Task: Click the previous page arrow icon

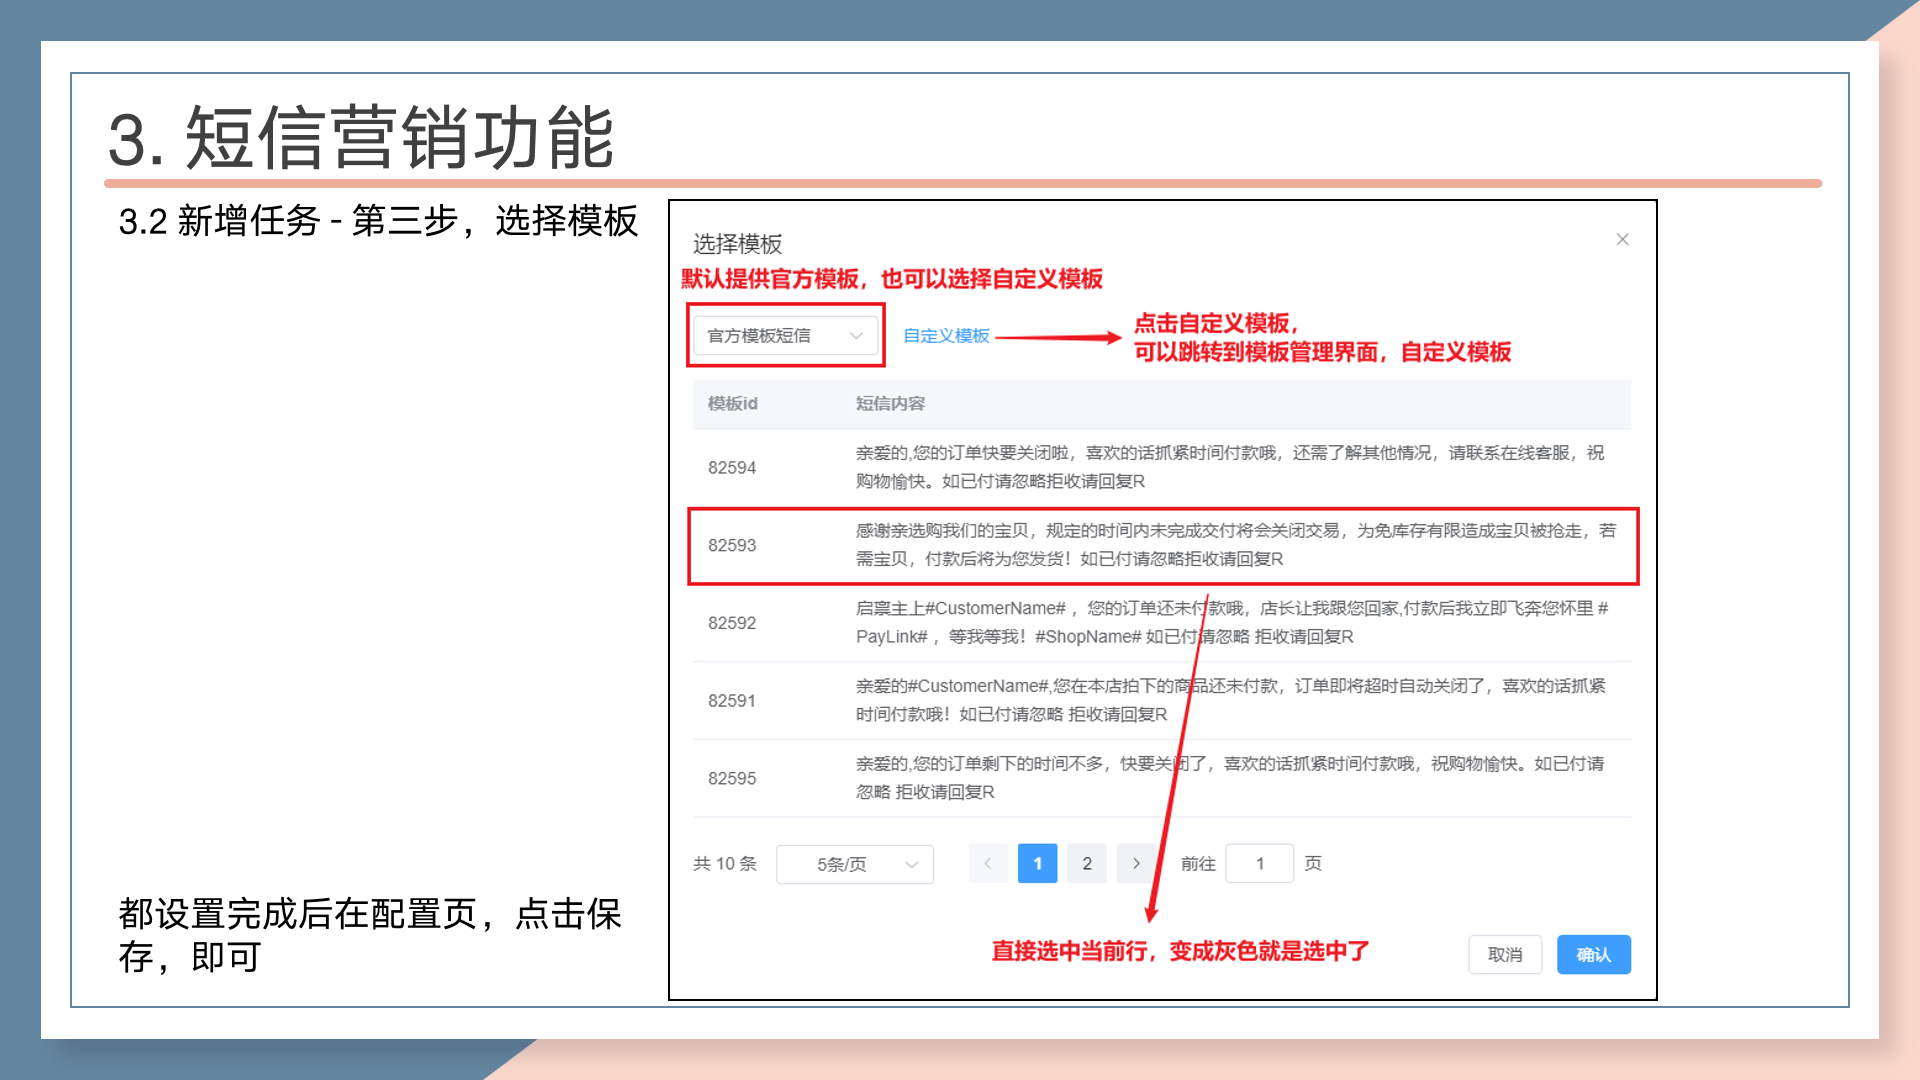Action: click(x=988, y=863)
